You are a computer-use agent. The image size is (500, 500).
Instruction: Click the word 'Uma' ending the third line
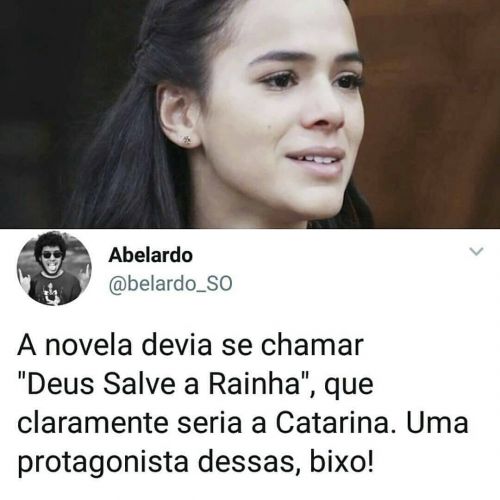(437, 423)
